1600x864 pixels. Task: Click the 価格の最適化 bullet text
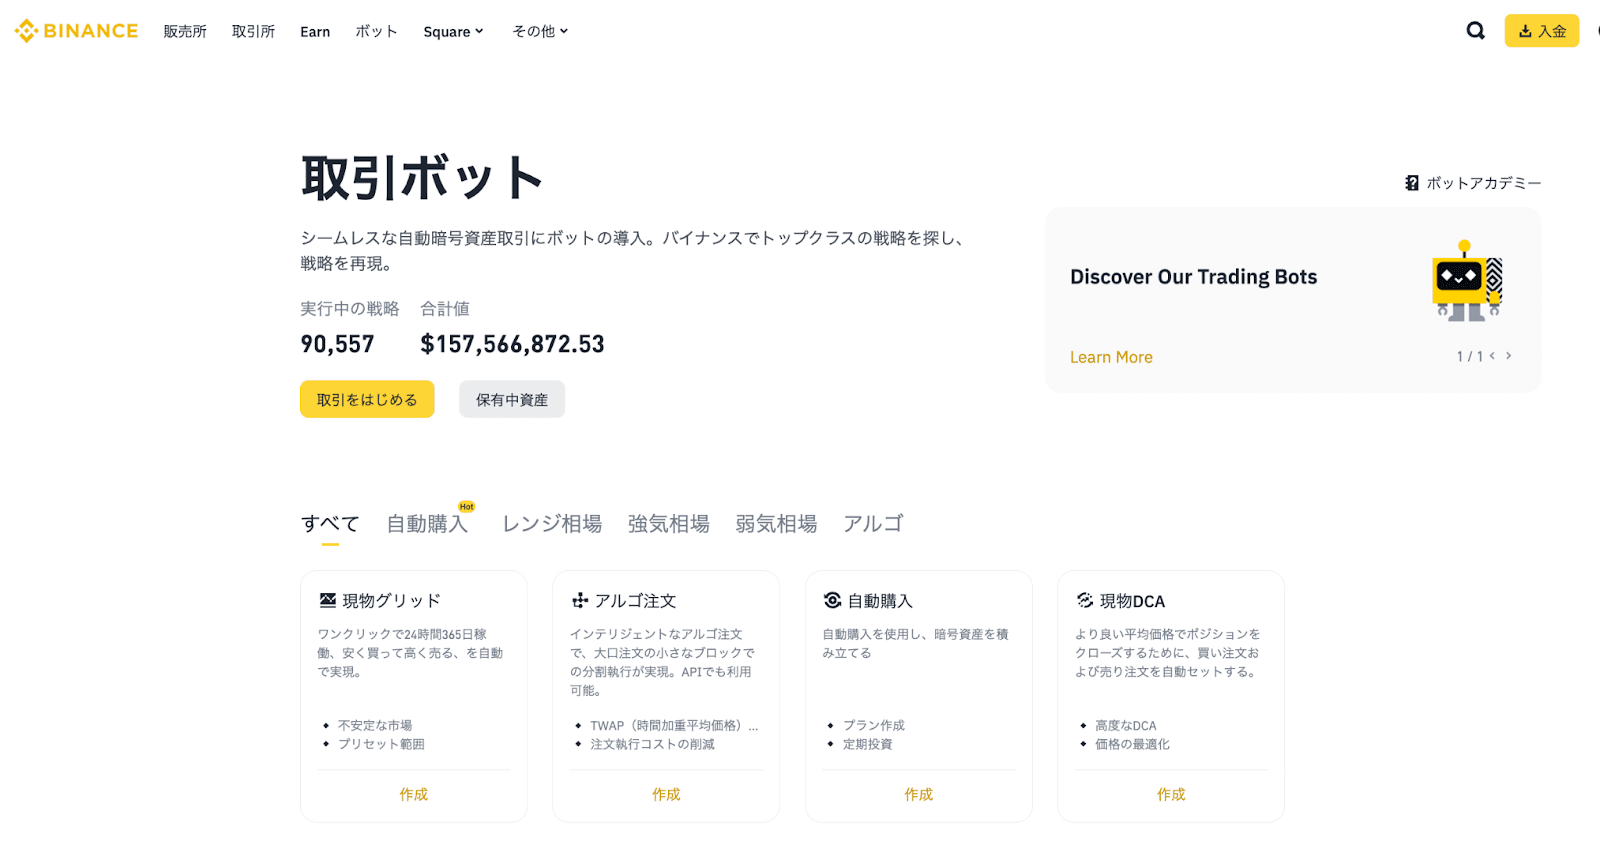click(1132, 744)
